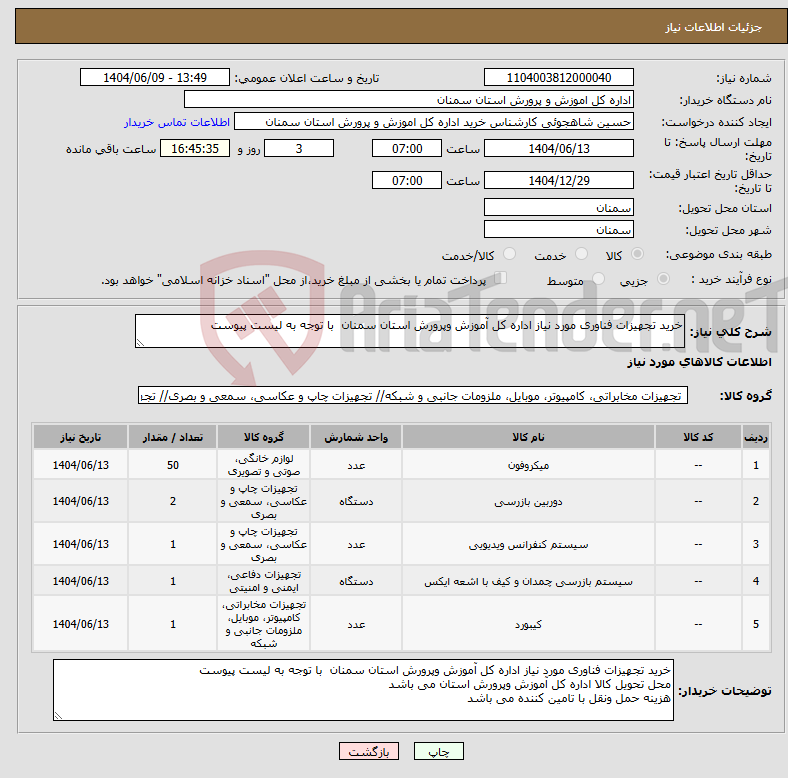788x778 pixels.
Task: Click the resize handle of شرح کلی نیاز box
Action: (140, 343)
